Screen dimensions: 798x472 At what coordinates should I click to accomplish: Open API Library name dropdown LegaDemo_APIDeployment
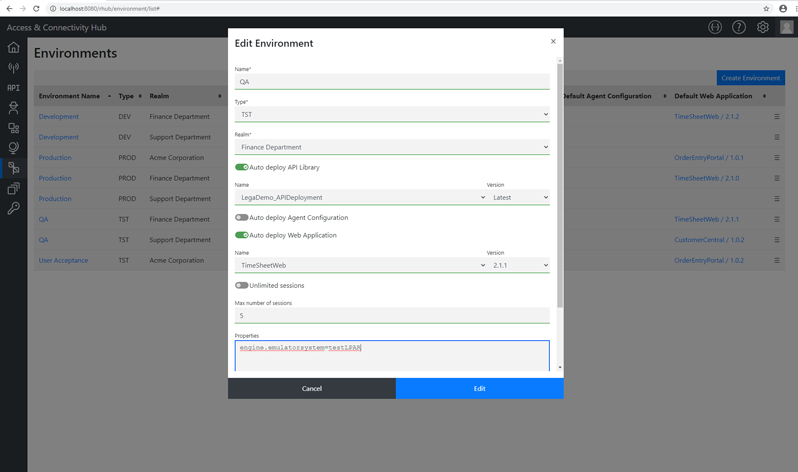pyautogui.click(x=360, y=198)
